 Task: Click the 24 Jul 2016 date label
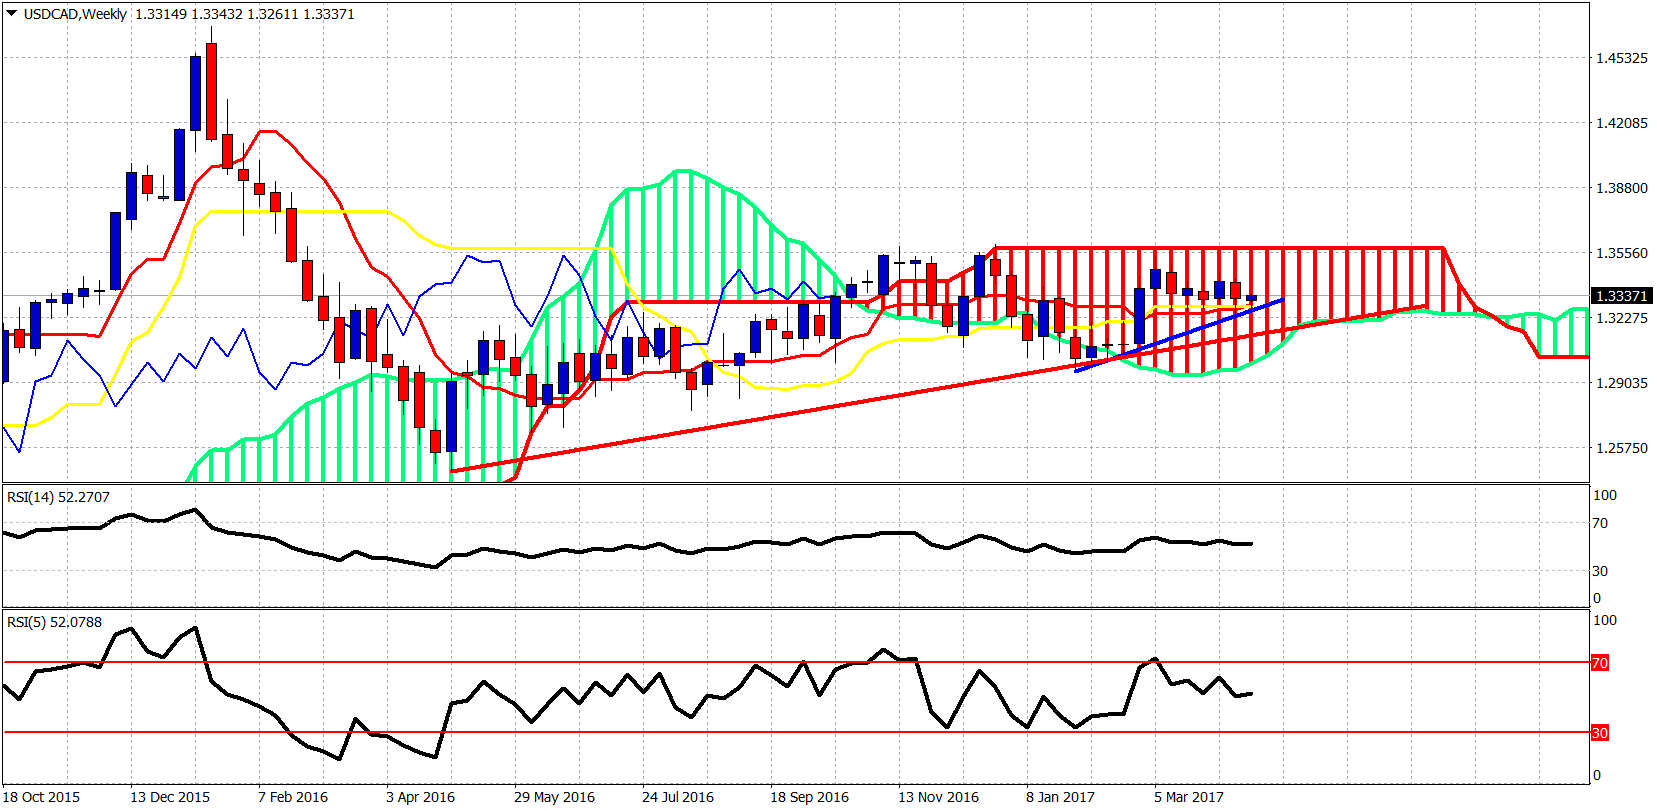(678, 797)
